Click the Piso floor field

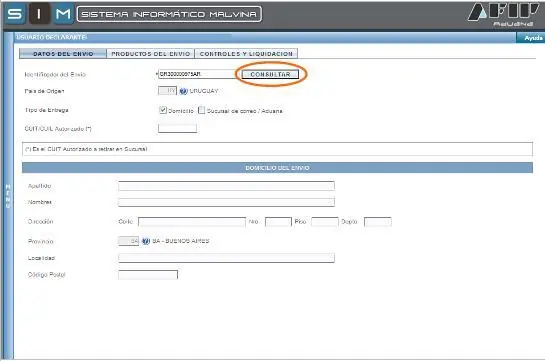pyautogui.click(x=325, y=222)
